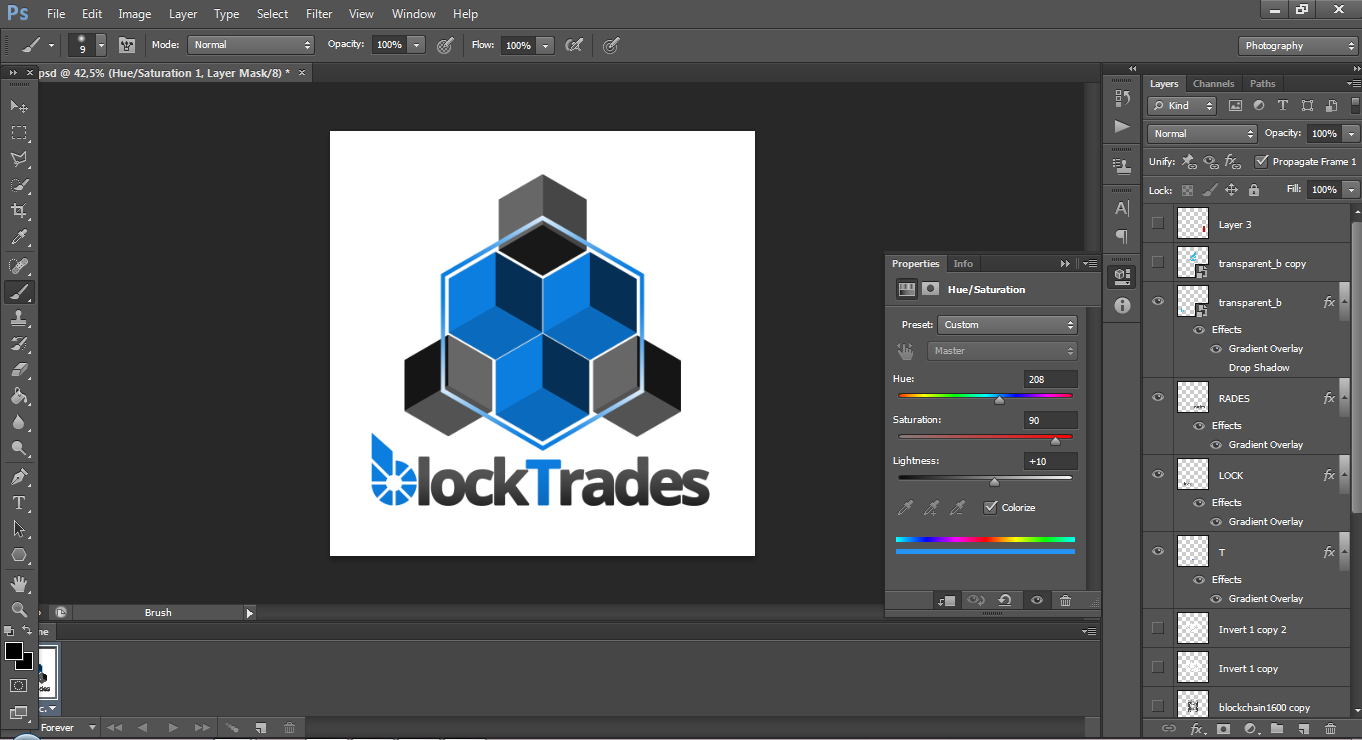Select the Pen tool

(x=19, y=477)
